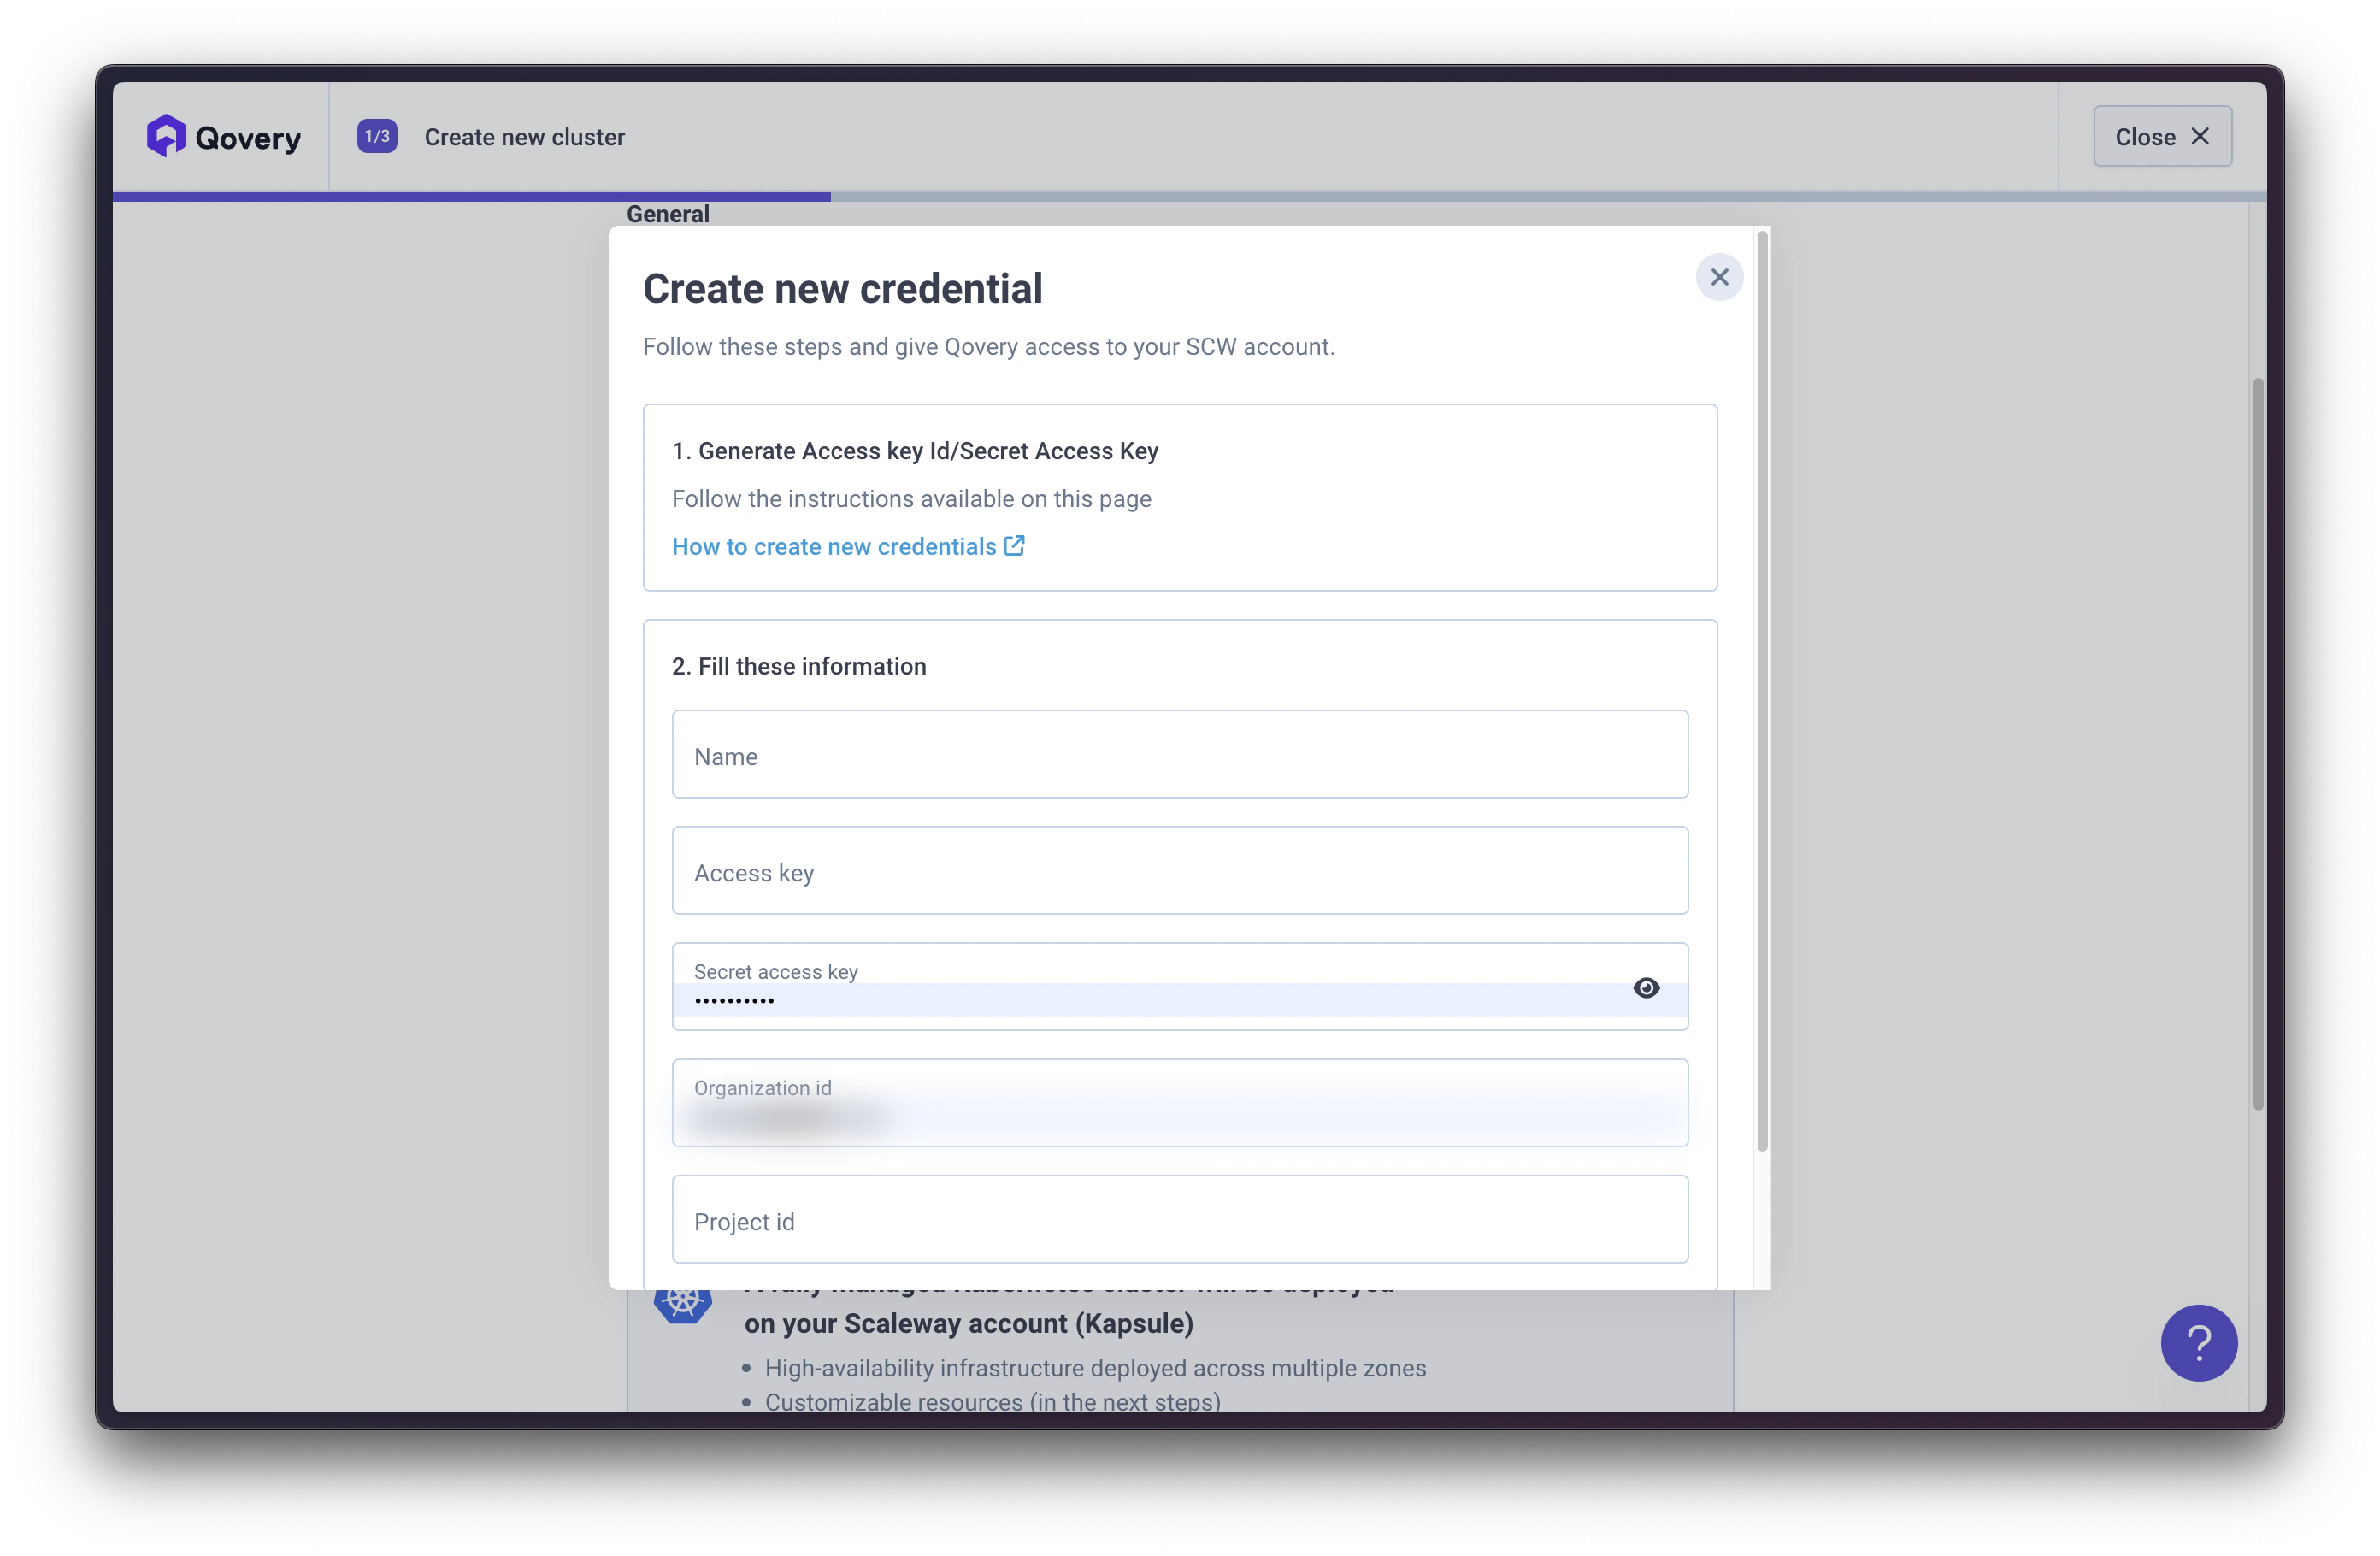Click the X icon inside the Close button
Image resolution: width=2380 pixels, height=1556 pixels.
(2199, 136)
